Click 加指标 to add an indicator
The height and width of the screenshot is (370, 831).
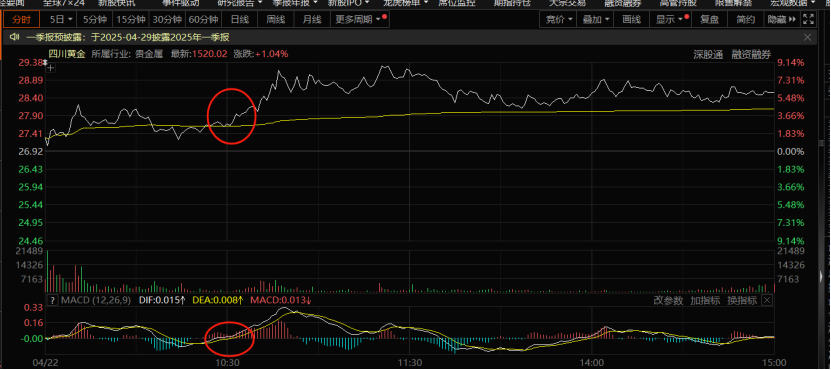705,301
